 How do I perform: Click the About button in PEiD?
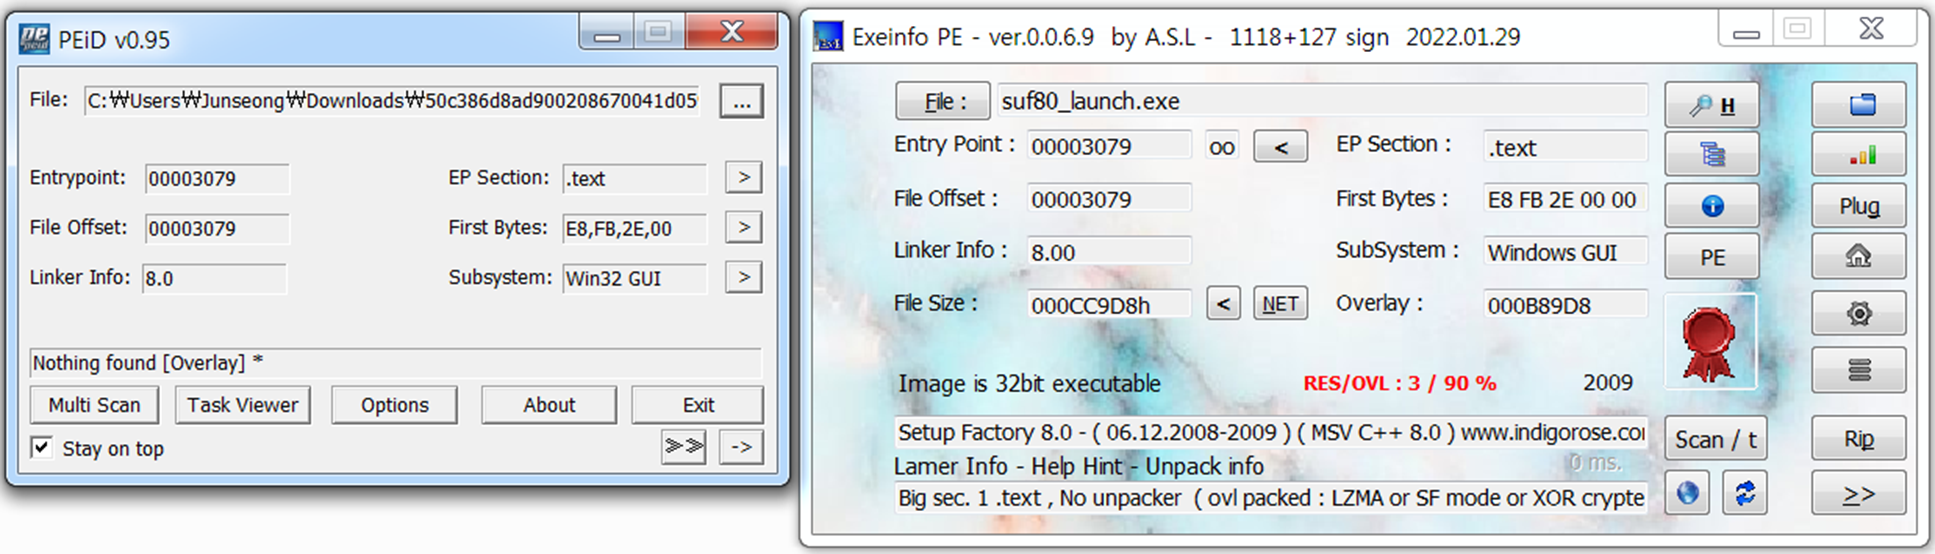click(x=549, y=405)
